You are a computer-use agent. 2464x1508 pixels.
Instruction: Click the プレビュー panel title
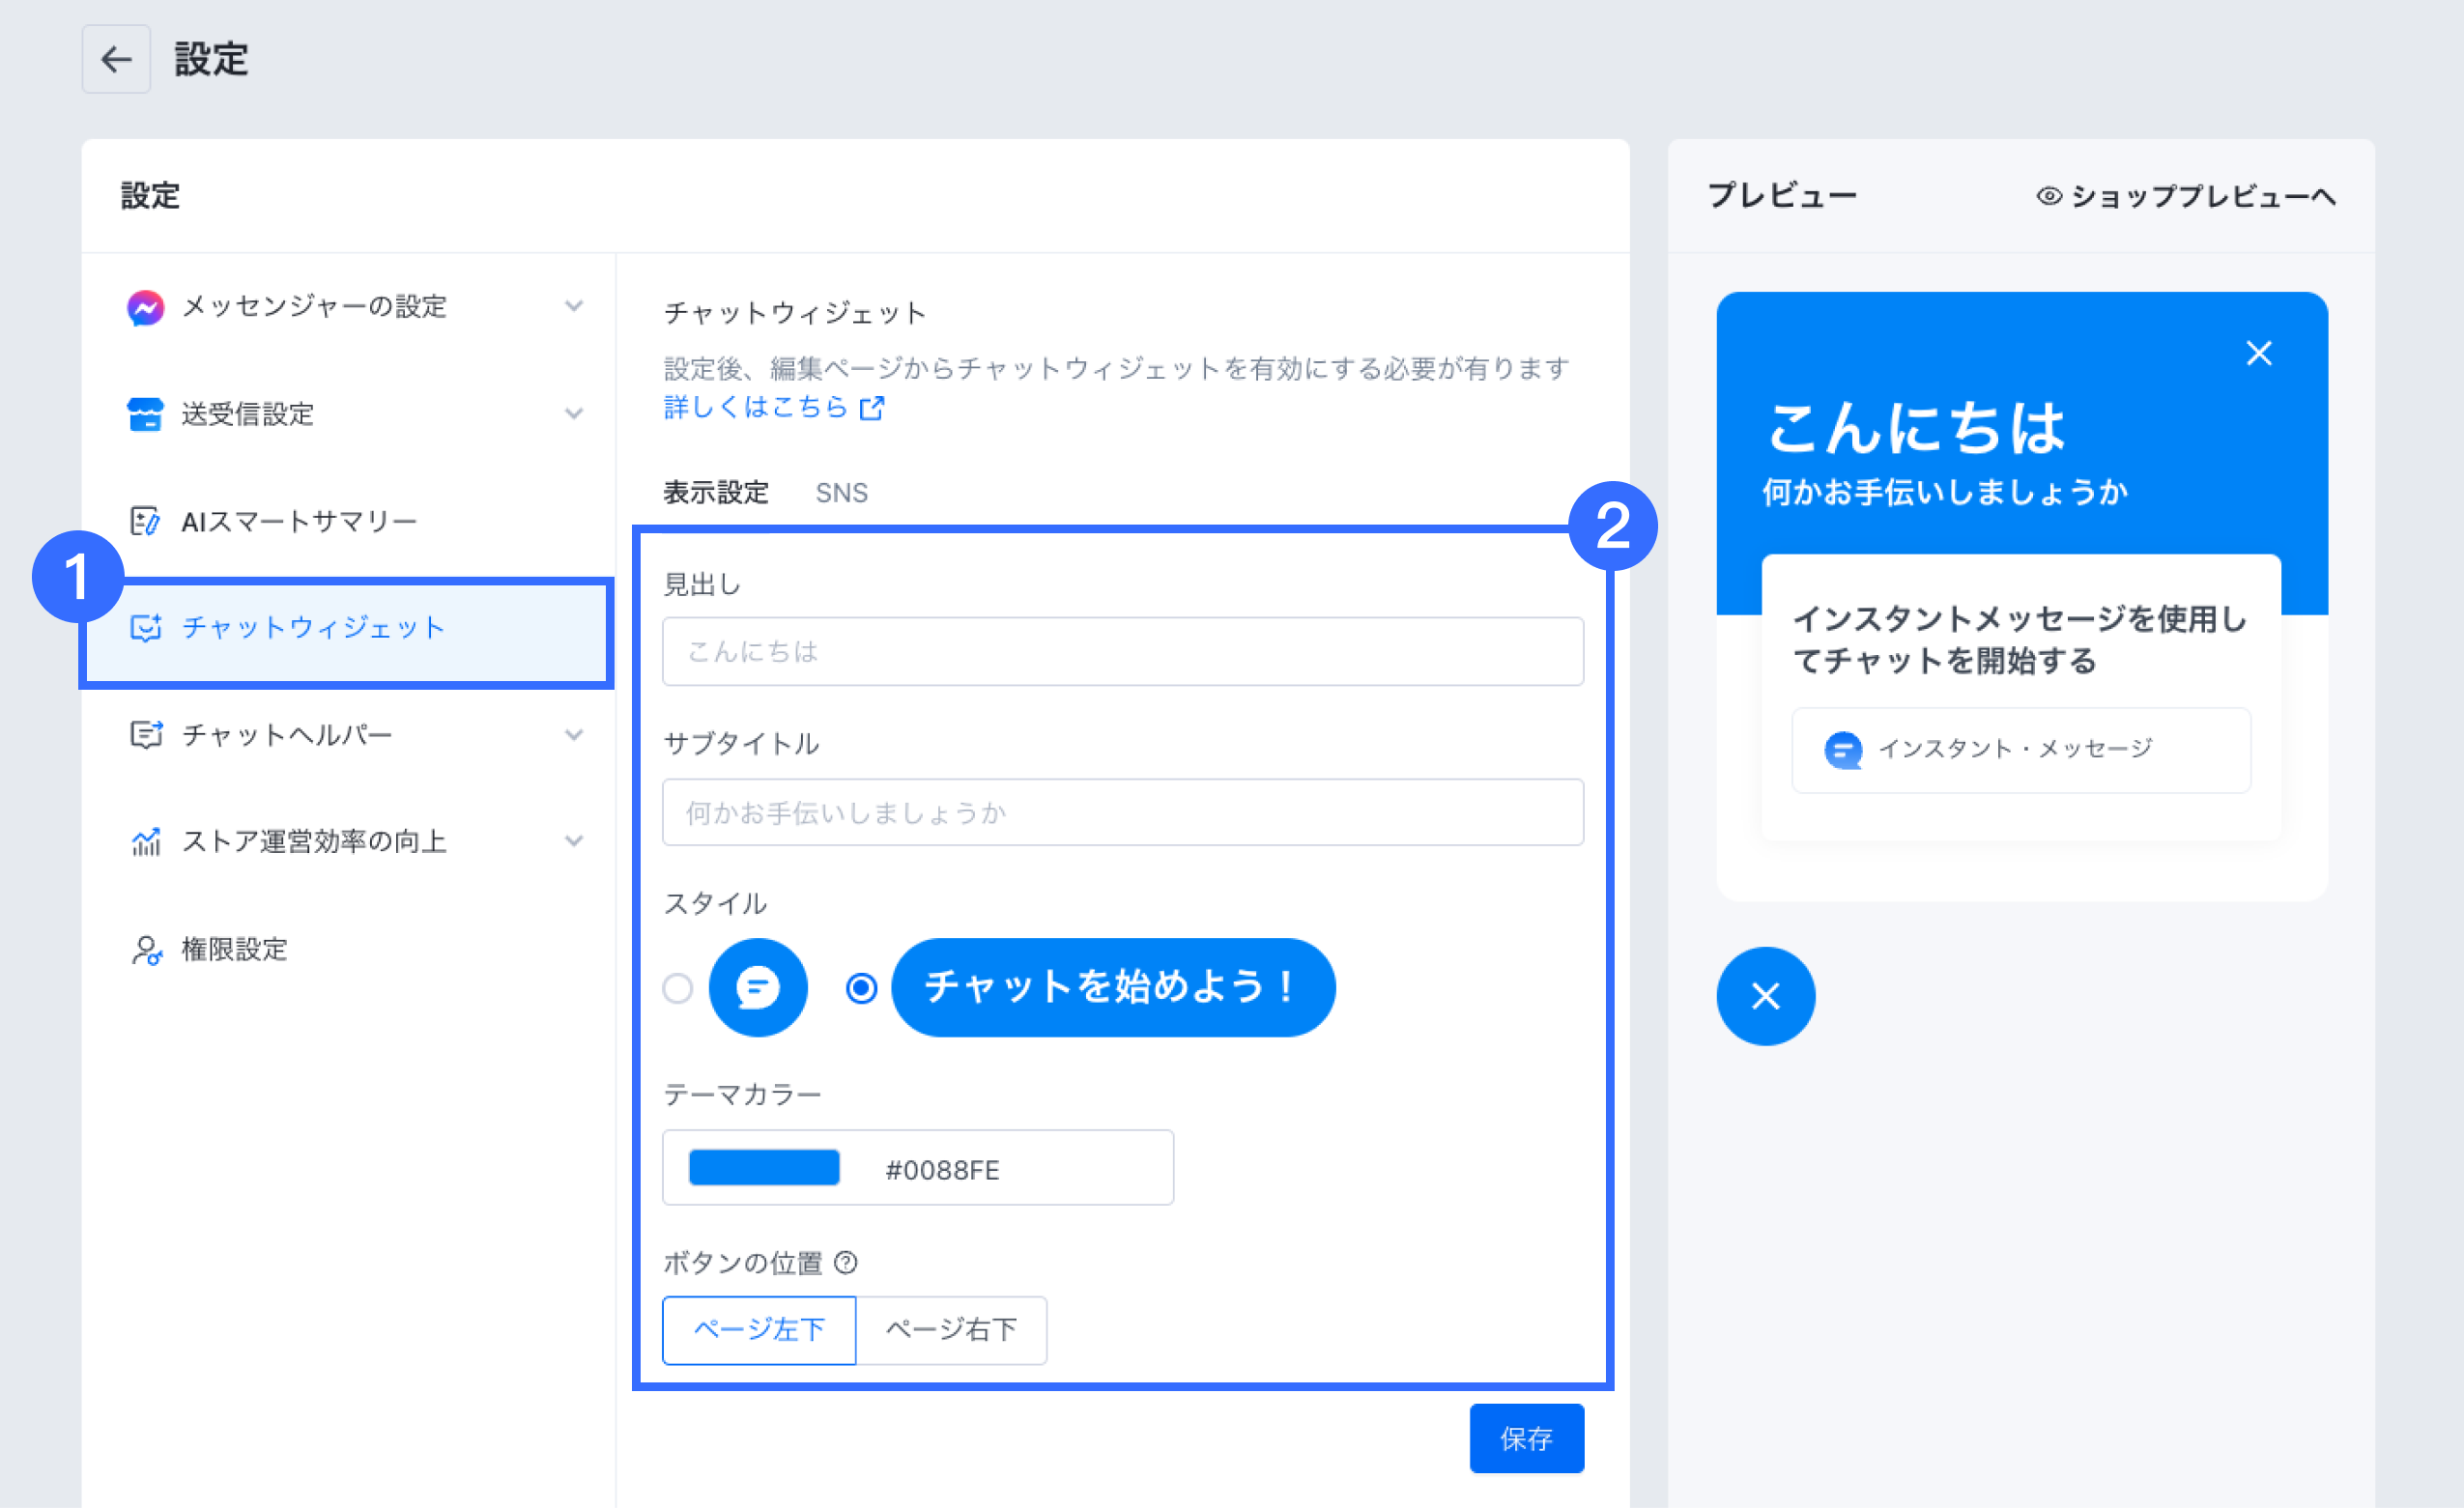1783,195
